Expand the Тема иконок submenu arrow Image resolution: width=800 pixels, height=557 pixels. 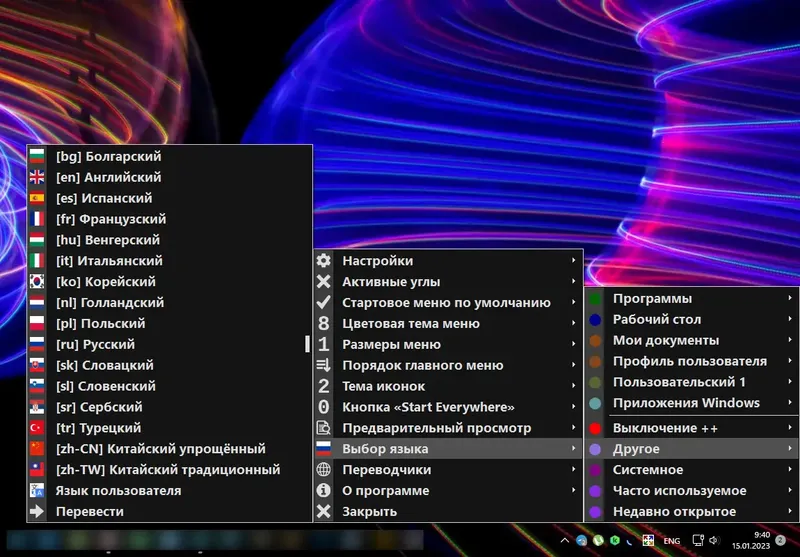coord(573,386)
